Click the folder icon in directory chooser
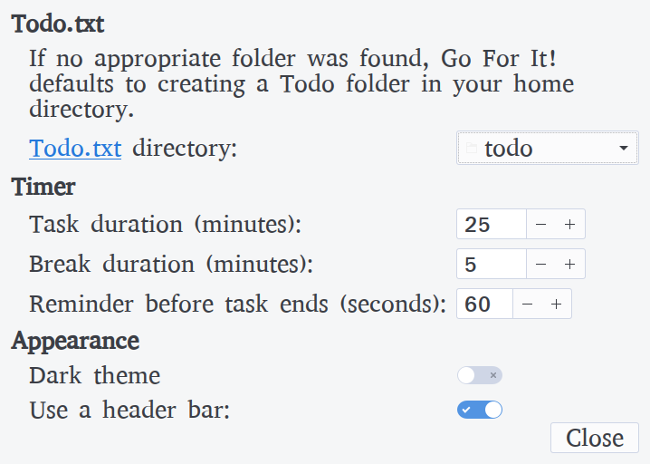 [472, 149]
